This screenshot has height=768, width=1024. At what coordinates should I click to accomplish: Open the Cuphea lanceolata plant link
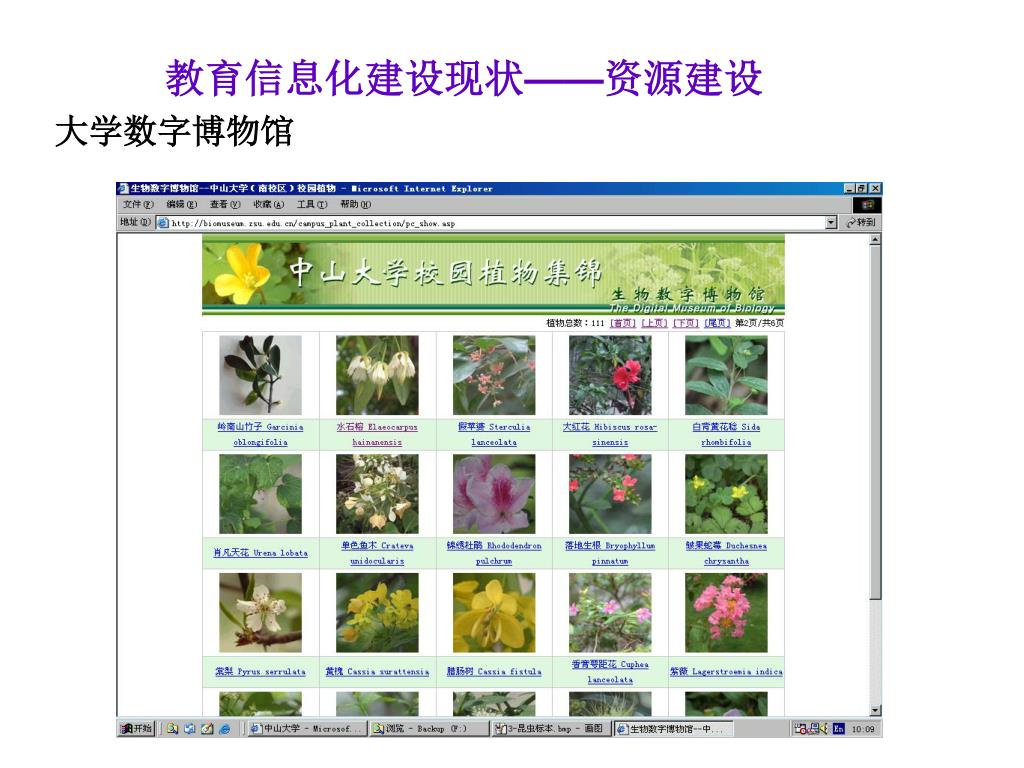pyautogui.click(x=610, y=671)
